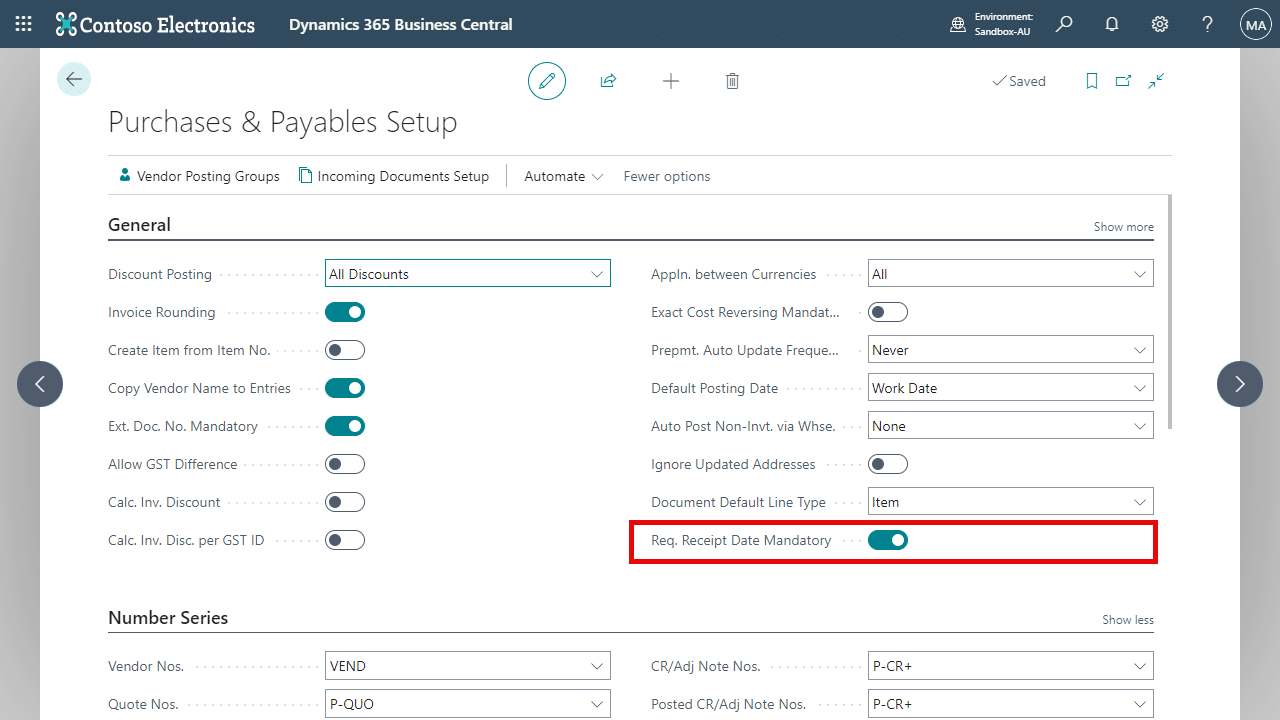Click the collapse page arrows icon
1280x720 pixels.
click(1156, 81)
